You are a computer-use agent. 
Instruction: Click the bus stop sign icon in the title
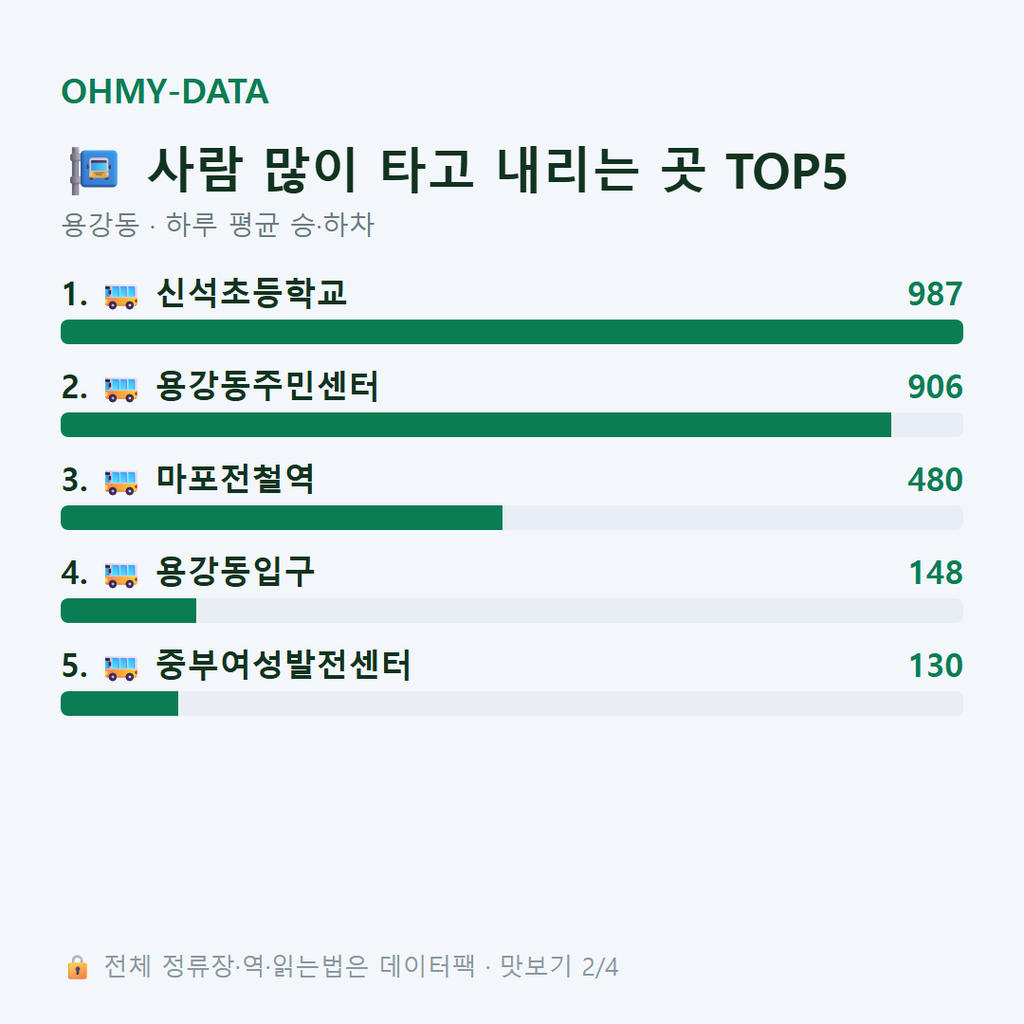pos(94,170)
